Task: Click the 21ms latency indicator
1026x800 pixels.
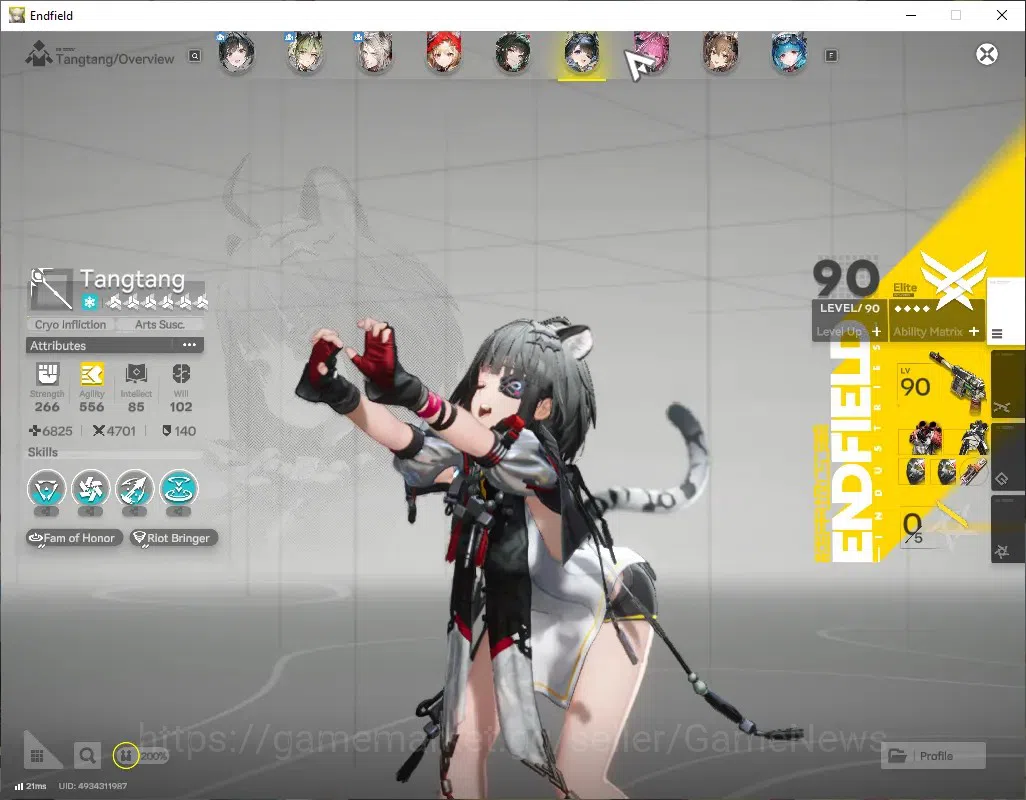Action: coord(30,786)
